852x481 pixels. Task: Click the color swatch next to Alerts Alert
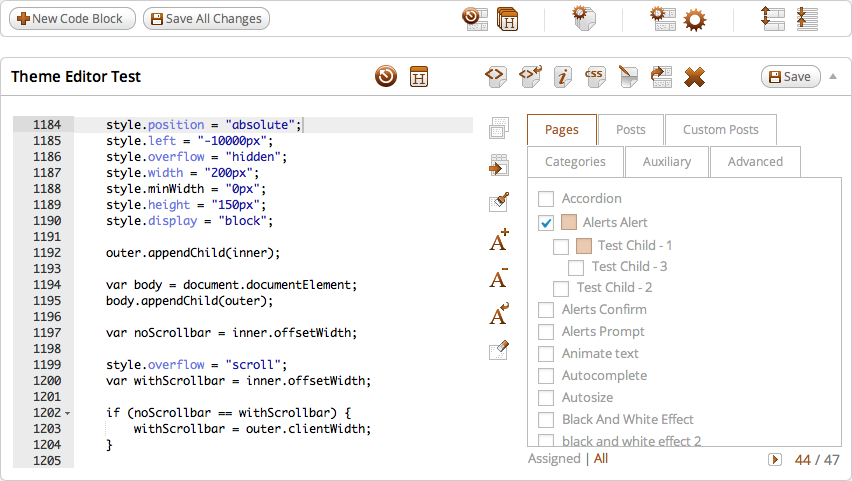point(569,223)
